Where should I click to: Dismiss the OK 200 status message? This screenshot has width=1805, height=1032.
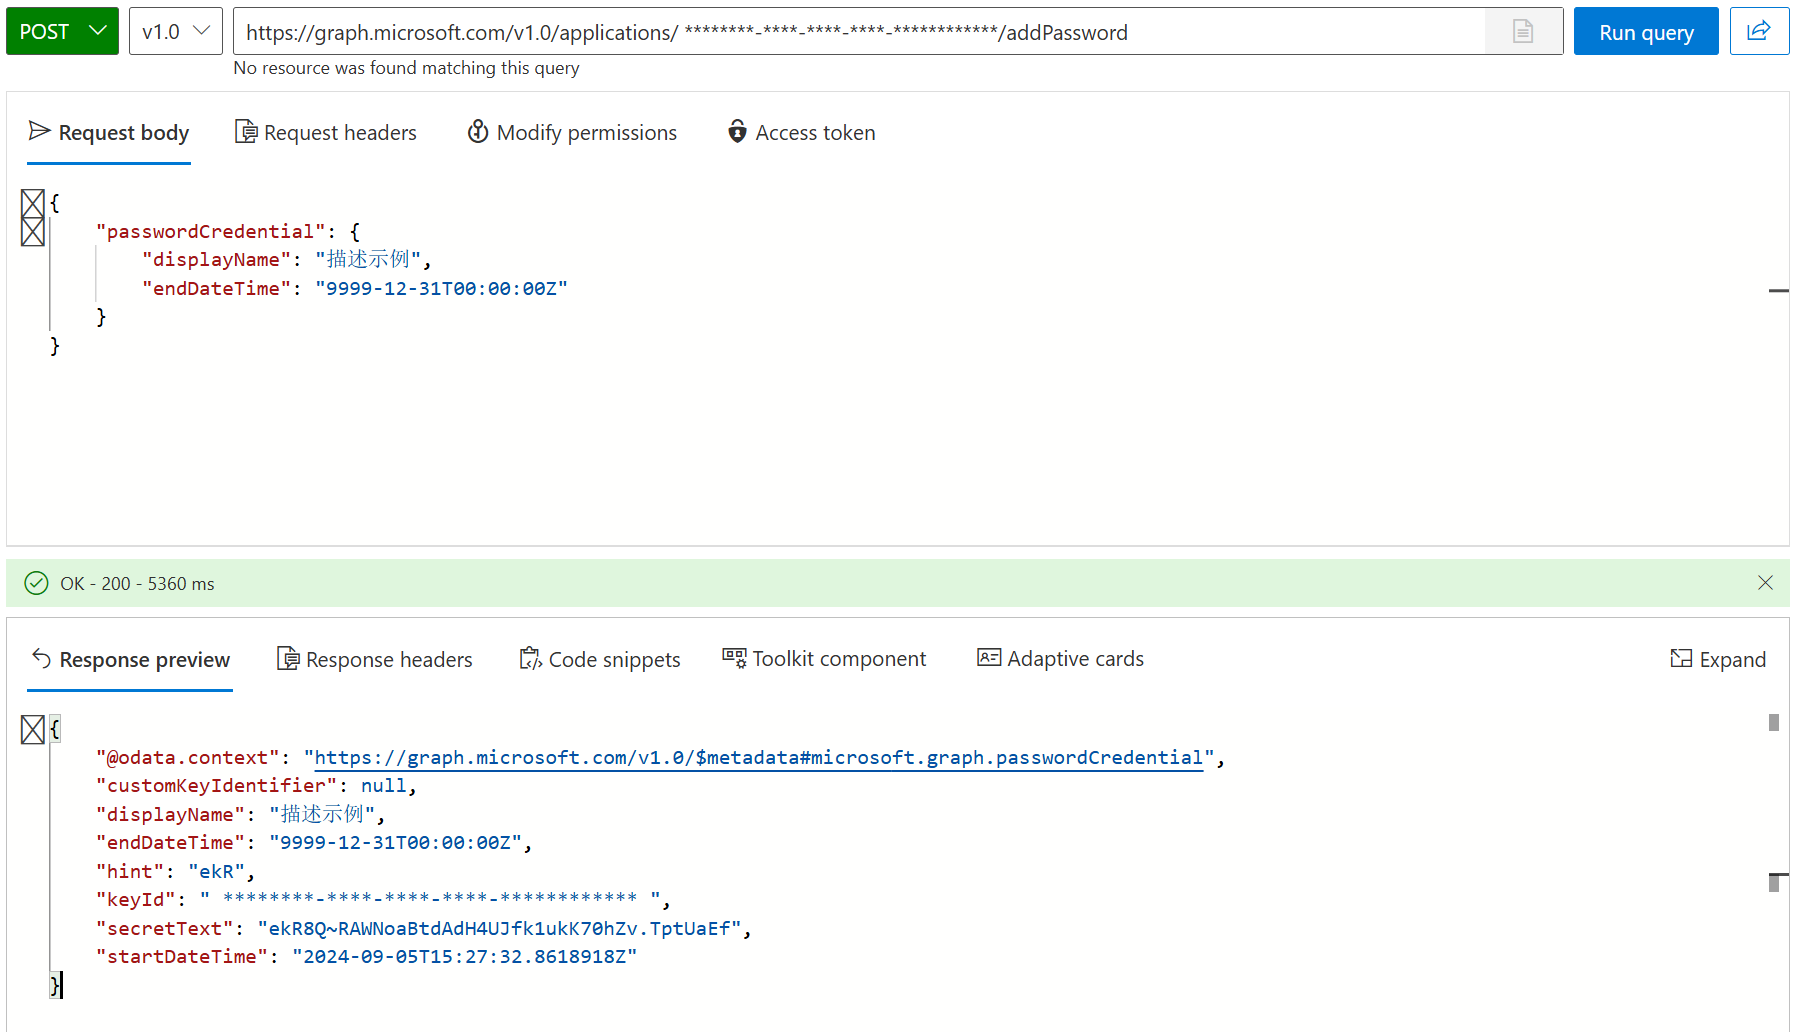pos(1765,583)
